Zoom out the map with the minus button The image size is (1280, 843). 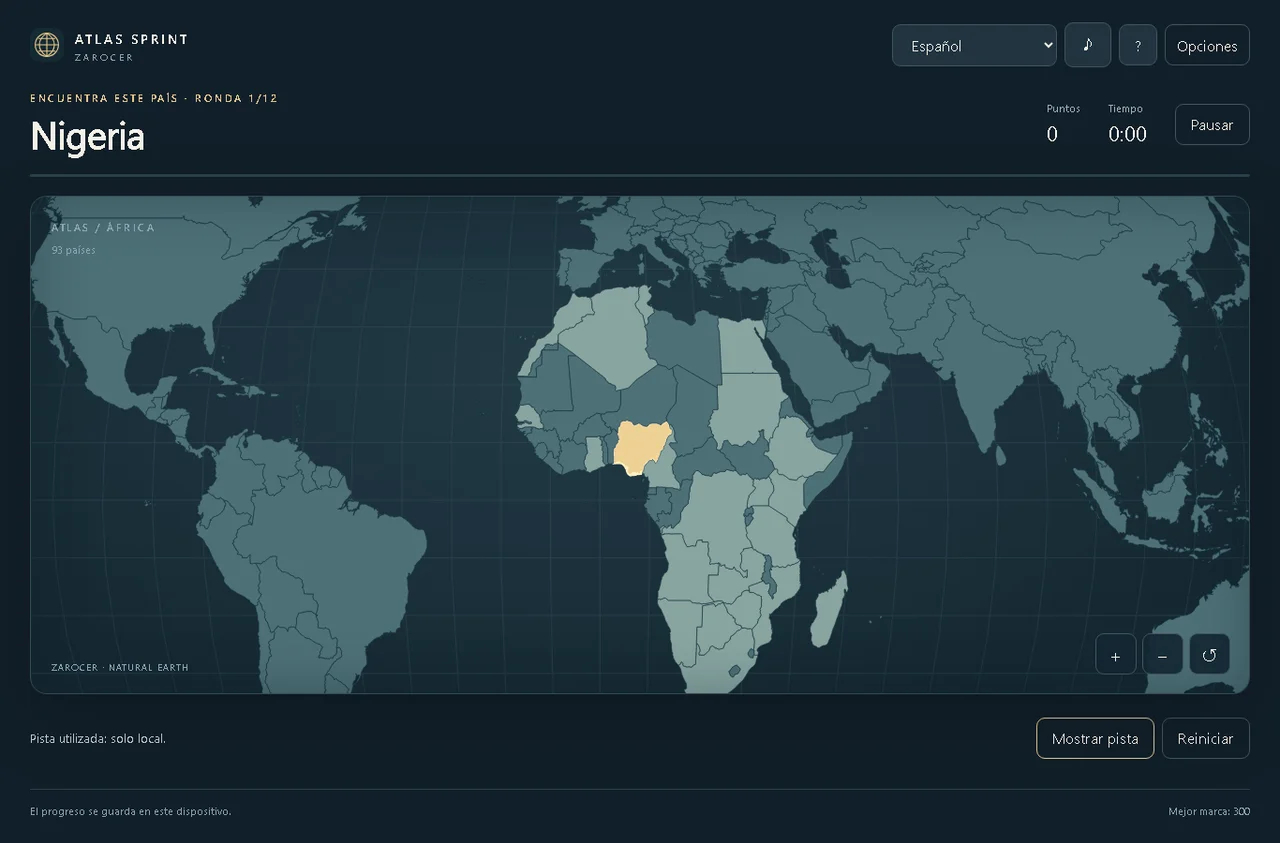coord(1163,655)
